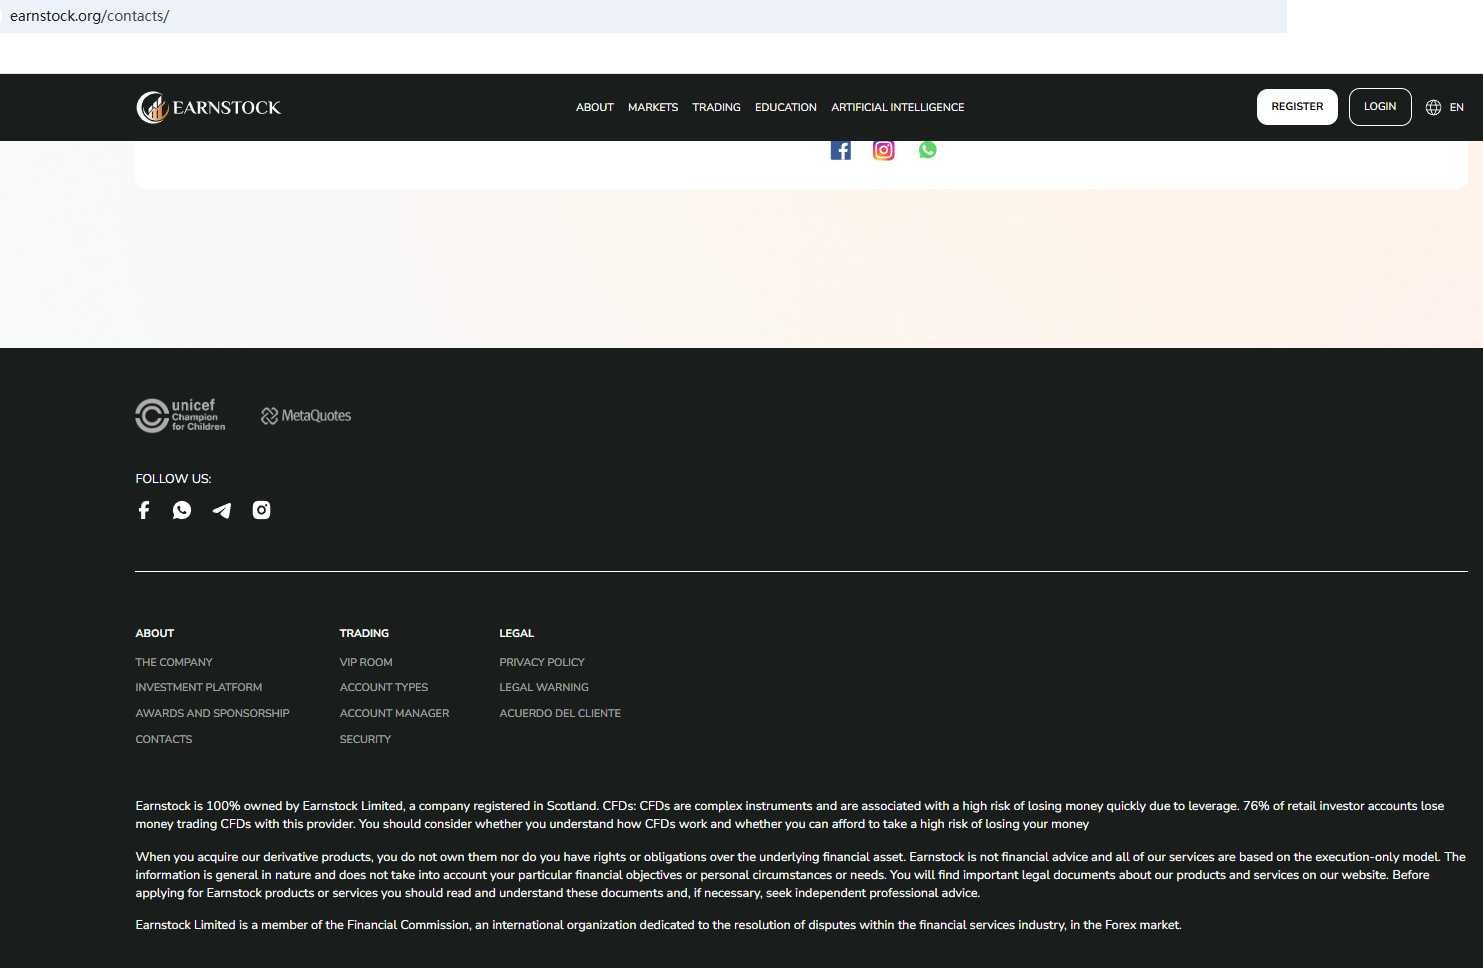Click the paragraph starting 'When you acquire our derivative'
The width and height of the screenshot is (1483, 968).
coord(801,875)
